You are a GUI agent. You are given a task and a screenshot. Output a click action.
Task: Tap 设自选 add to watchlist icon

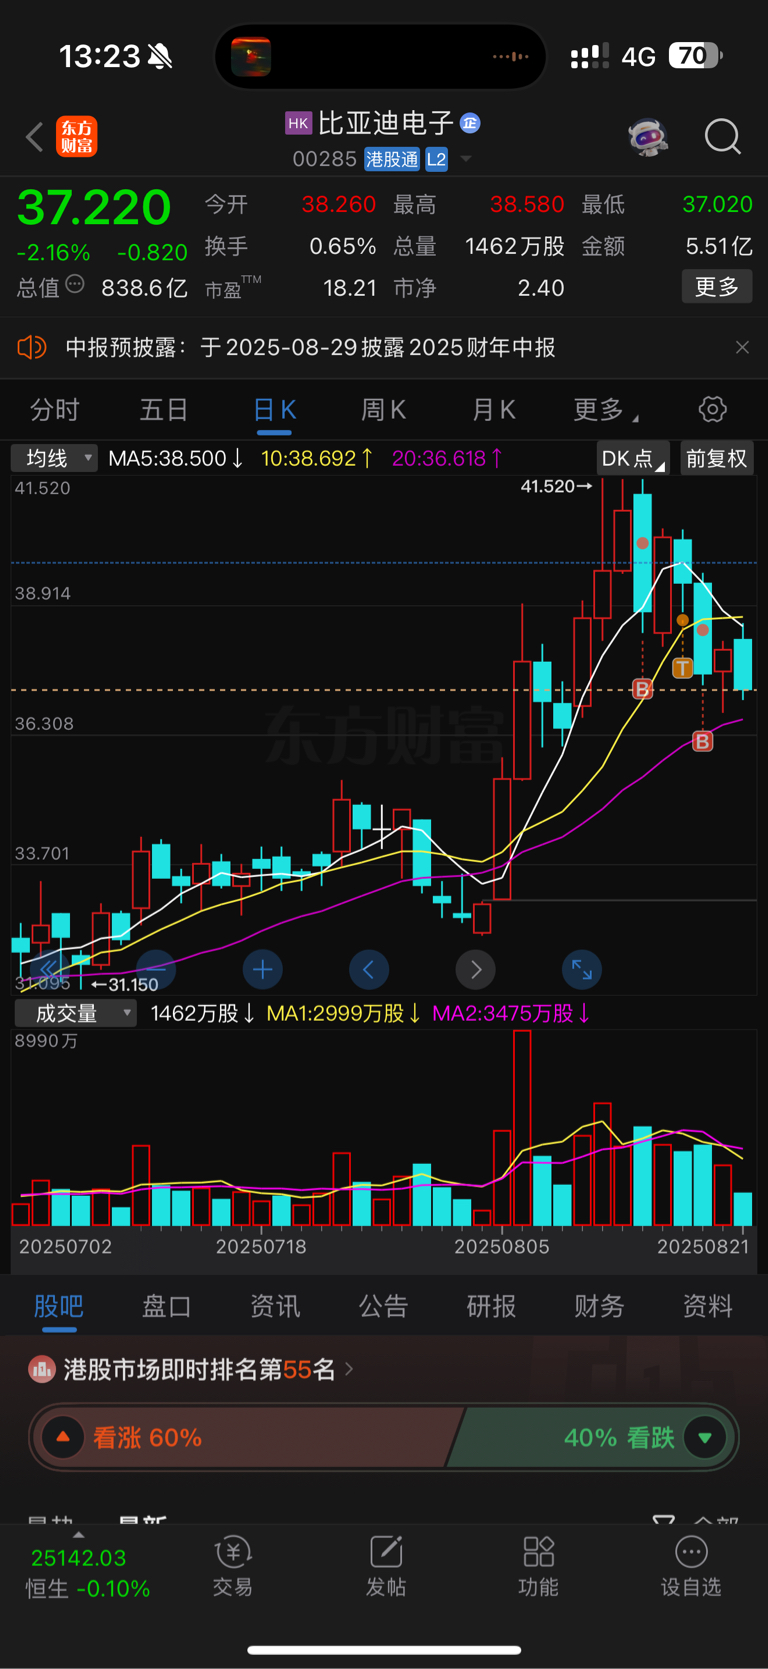(691, 1552)
